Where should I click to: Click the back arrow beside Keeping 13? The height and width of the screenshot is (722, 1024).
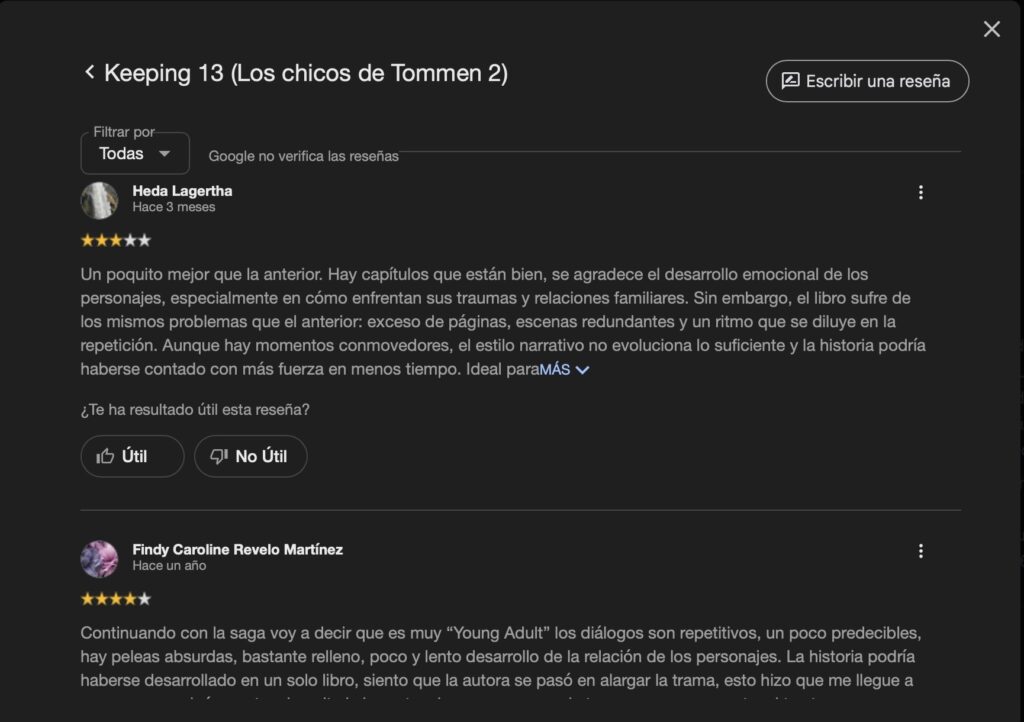tap(90, 72)
